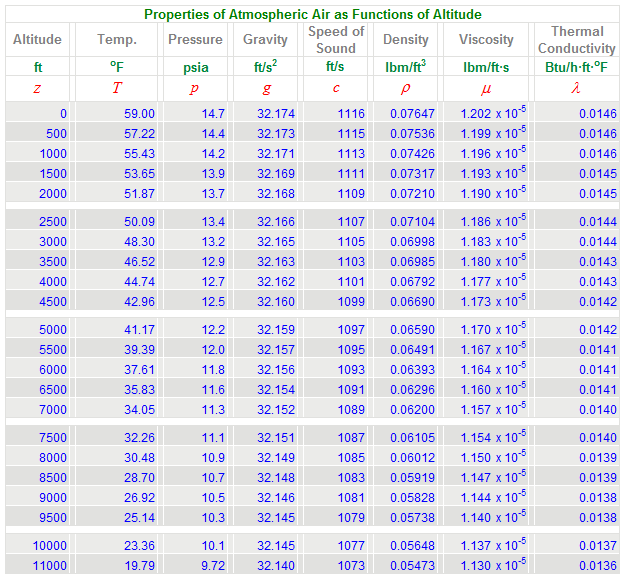
Task: Select viscosity '1.173 x 10-5'
Action: click(493, 301)
